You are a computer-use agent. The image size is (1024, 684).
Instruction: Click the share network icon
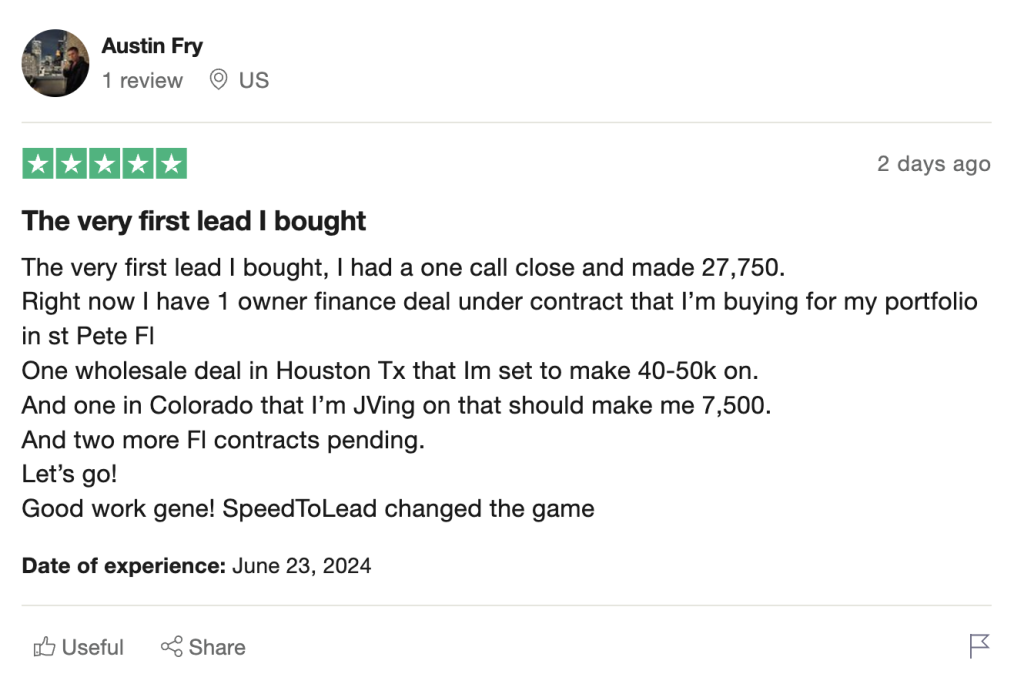172,647
